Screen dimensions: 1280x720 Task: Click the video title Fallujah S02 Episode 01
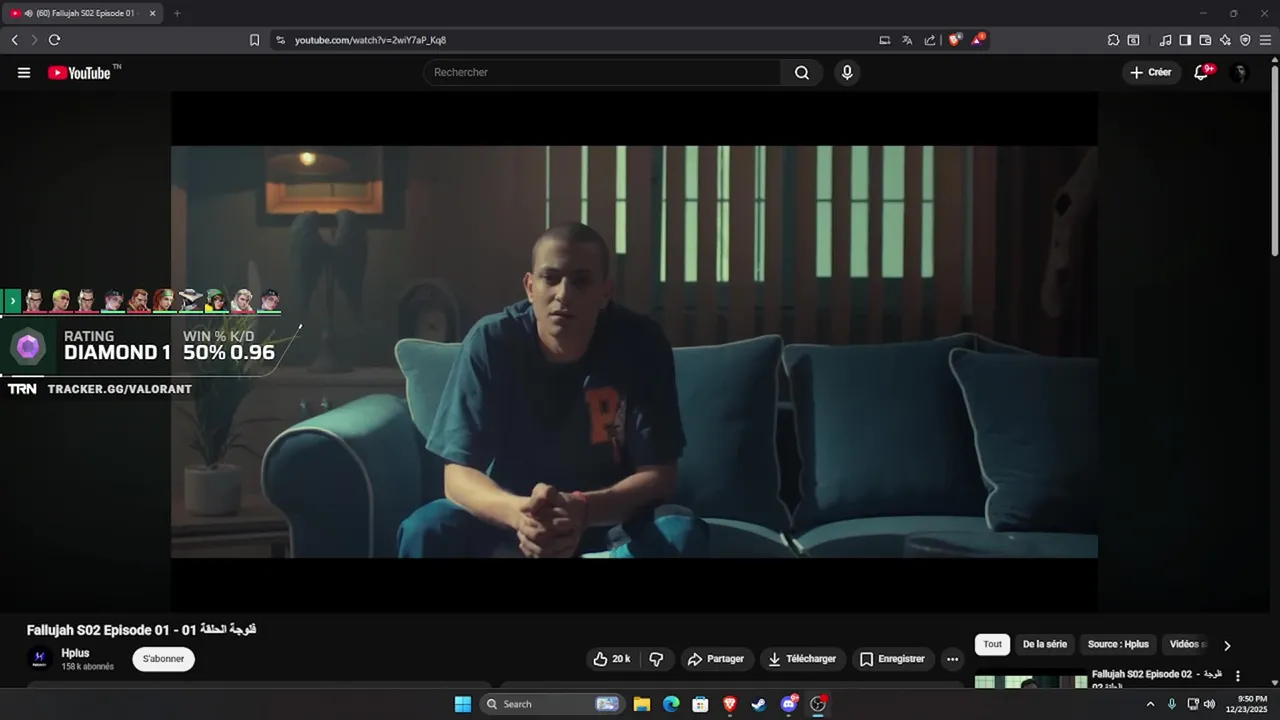(x=142, y=630)
